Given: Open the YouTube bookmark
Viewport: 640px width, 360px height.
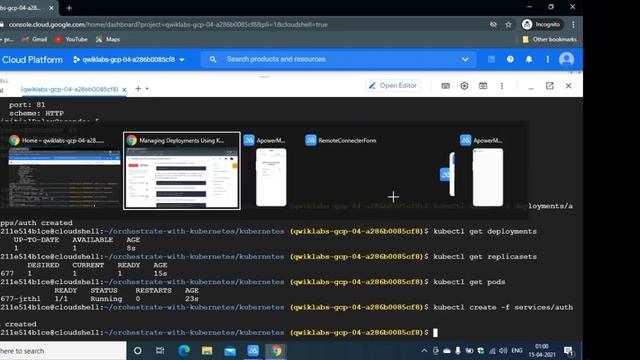Looking at the screenshot, I should [71, 39].
